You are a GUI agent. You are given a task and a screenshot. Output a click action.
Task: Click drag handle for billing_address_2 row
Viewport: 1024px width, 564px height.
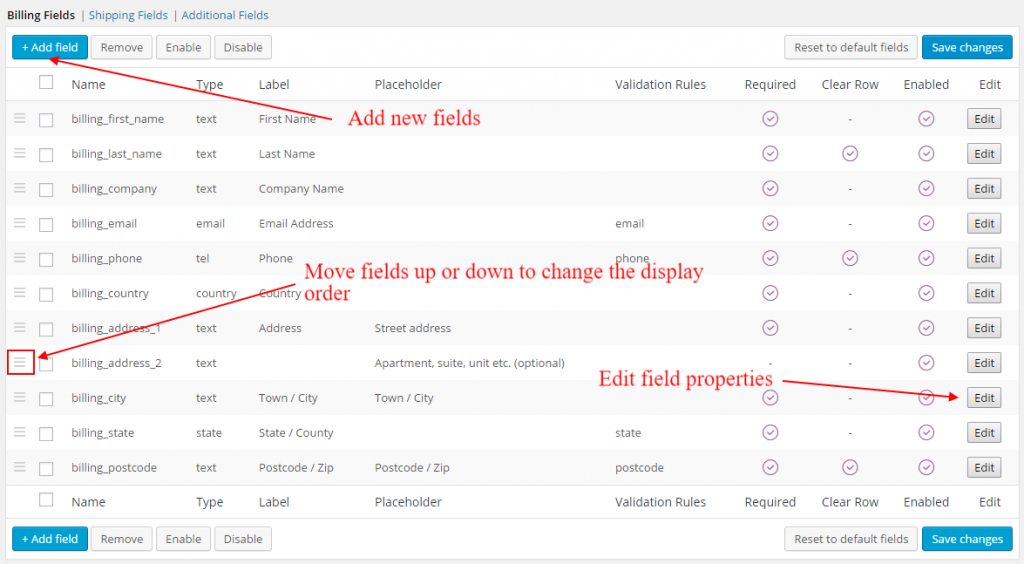(20, 362)
